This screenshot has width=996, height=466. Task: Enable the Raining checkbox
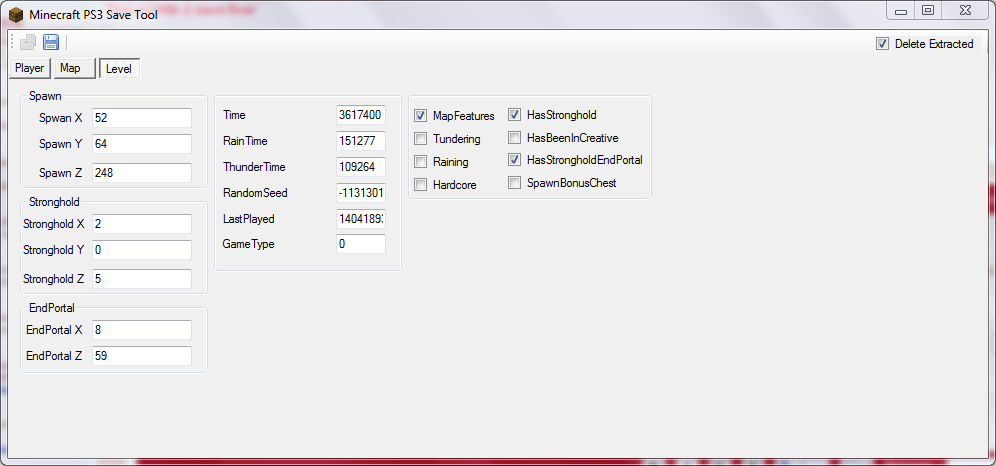[x=420, y=161]
